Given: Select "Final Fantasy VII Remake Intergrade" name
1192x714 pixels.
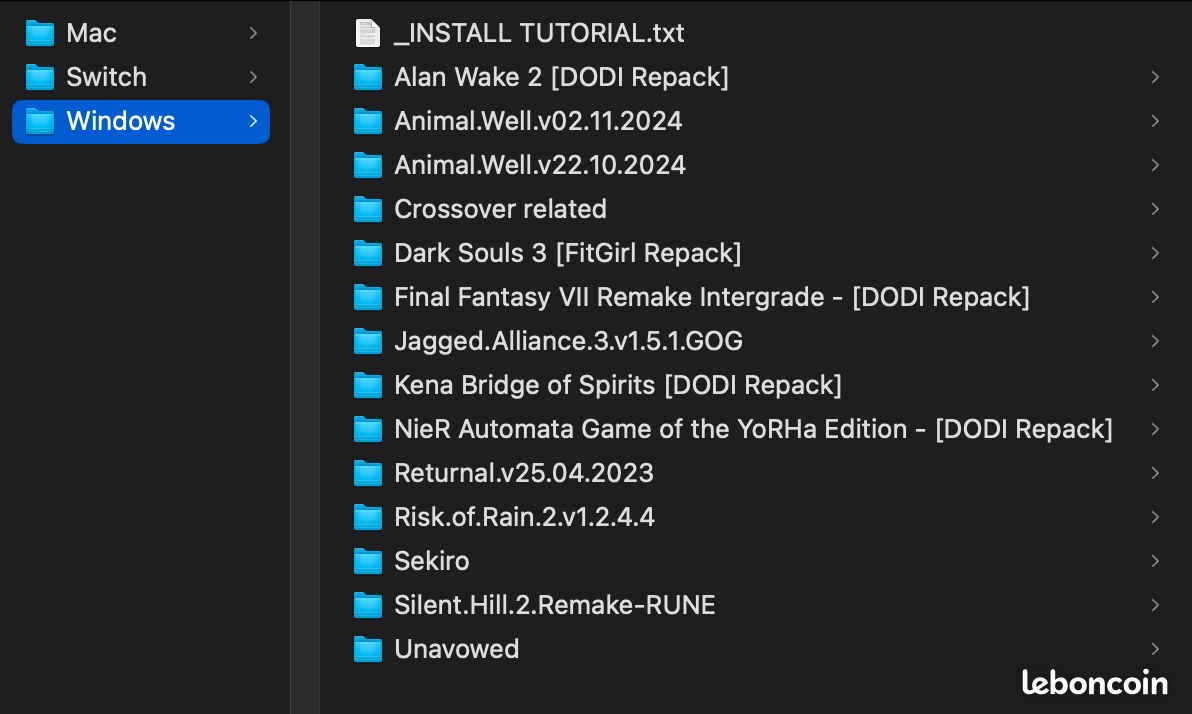Looking at the screenshot, I should coord(609,297).
